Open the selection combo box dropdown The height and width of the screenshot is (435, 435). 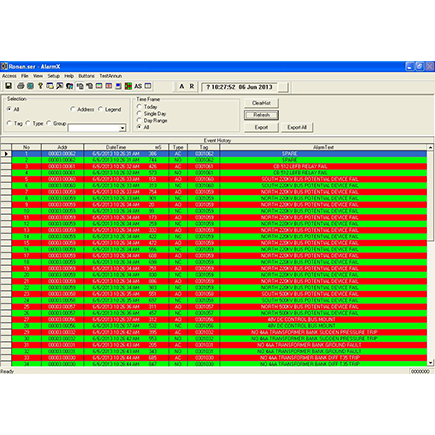click(122, 128)
